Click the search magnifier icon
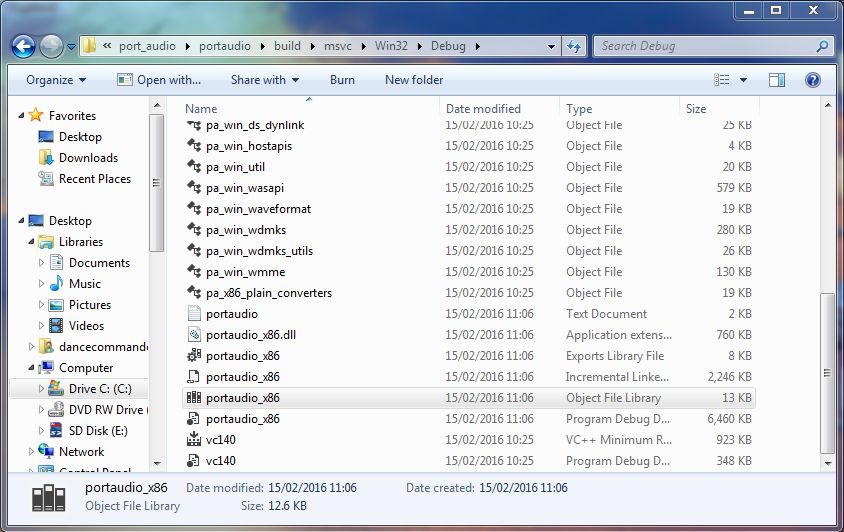 coord(821,46)
